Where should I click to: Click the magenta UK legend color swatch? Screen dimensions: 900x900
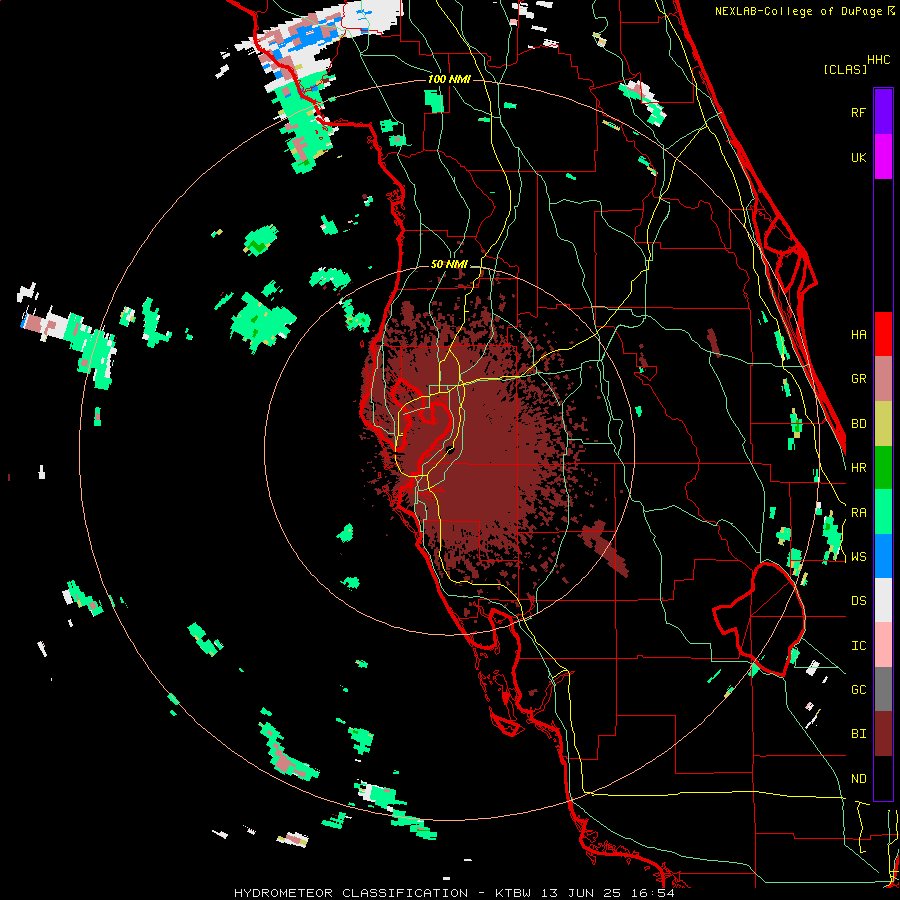point(883,157)
